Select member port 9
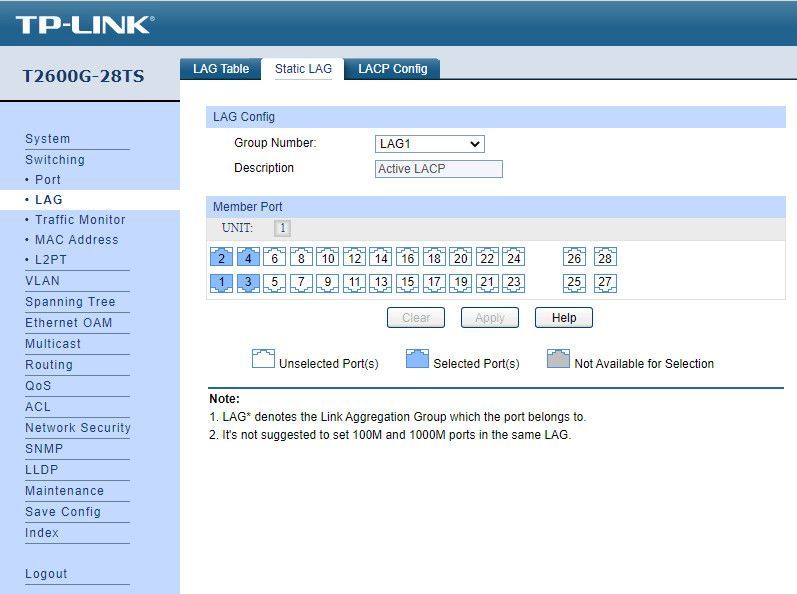This screenshot has height=594, width=797. tap(328, 283)
